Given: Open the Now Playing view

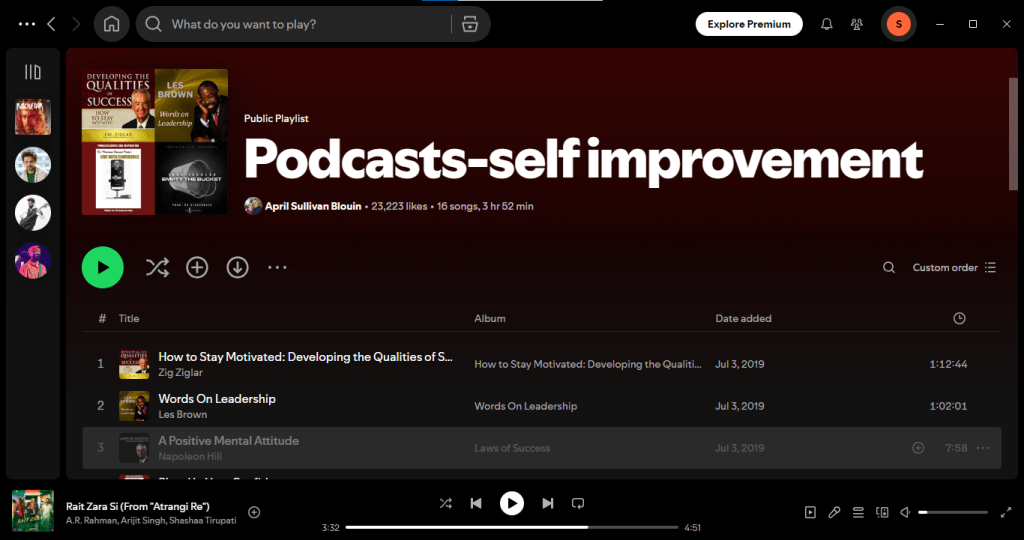Looking at the screenshot, I should [x=810, y=513].
